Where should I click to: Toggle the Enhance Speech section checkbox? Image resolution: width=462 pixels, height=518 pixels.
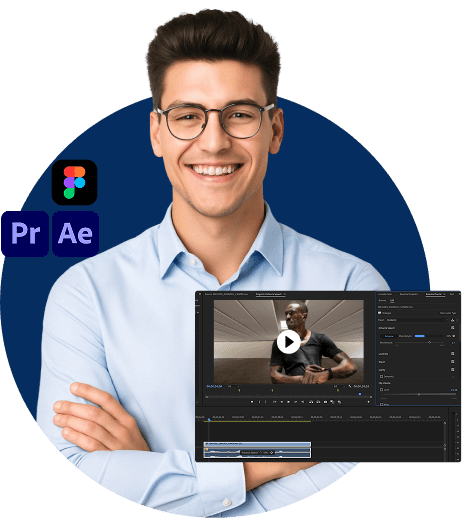(x=452, y=328)
